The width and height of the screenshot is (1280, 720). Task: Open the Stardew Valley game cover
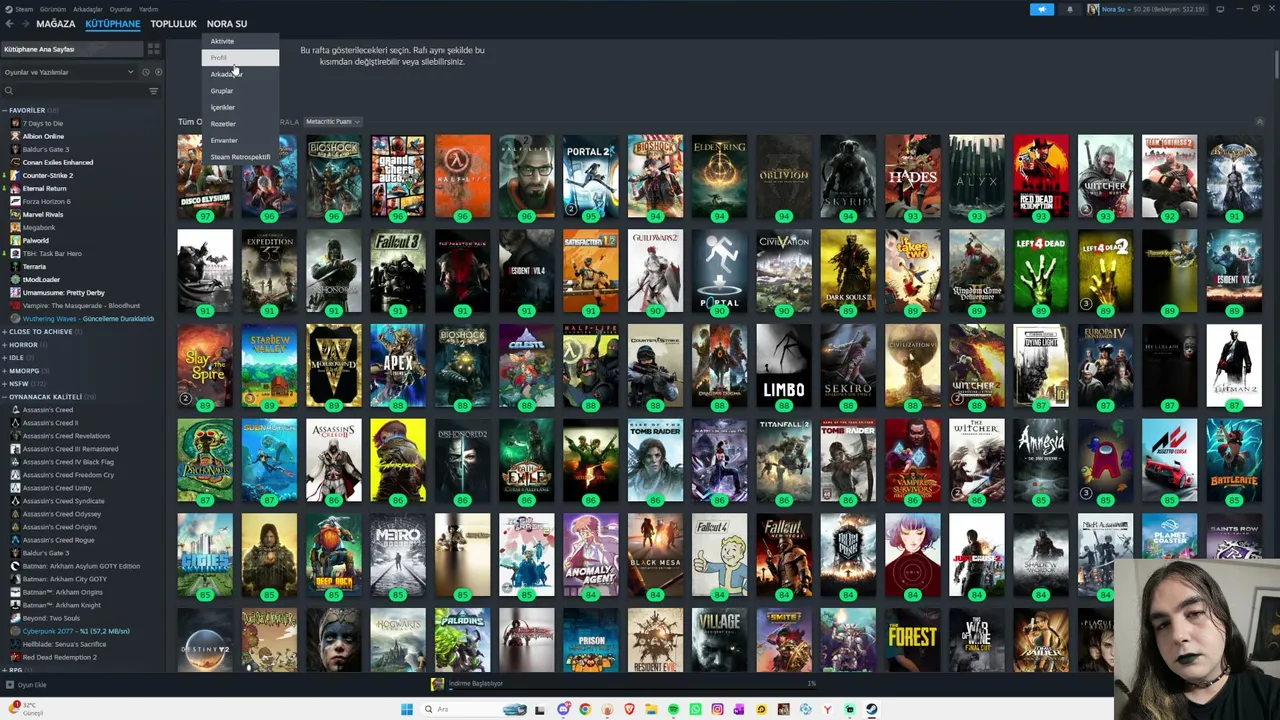pyautogui.click(x=269, y=366)
